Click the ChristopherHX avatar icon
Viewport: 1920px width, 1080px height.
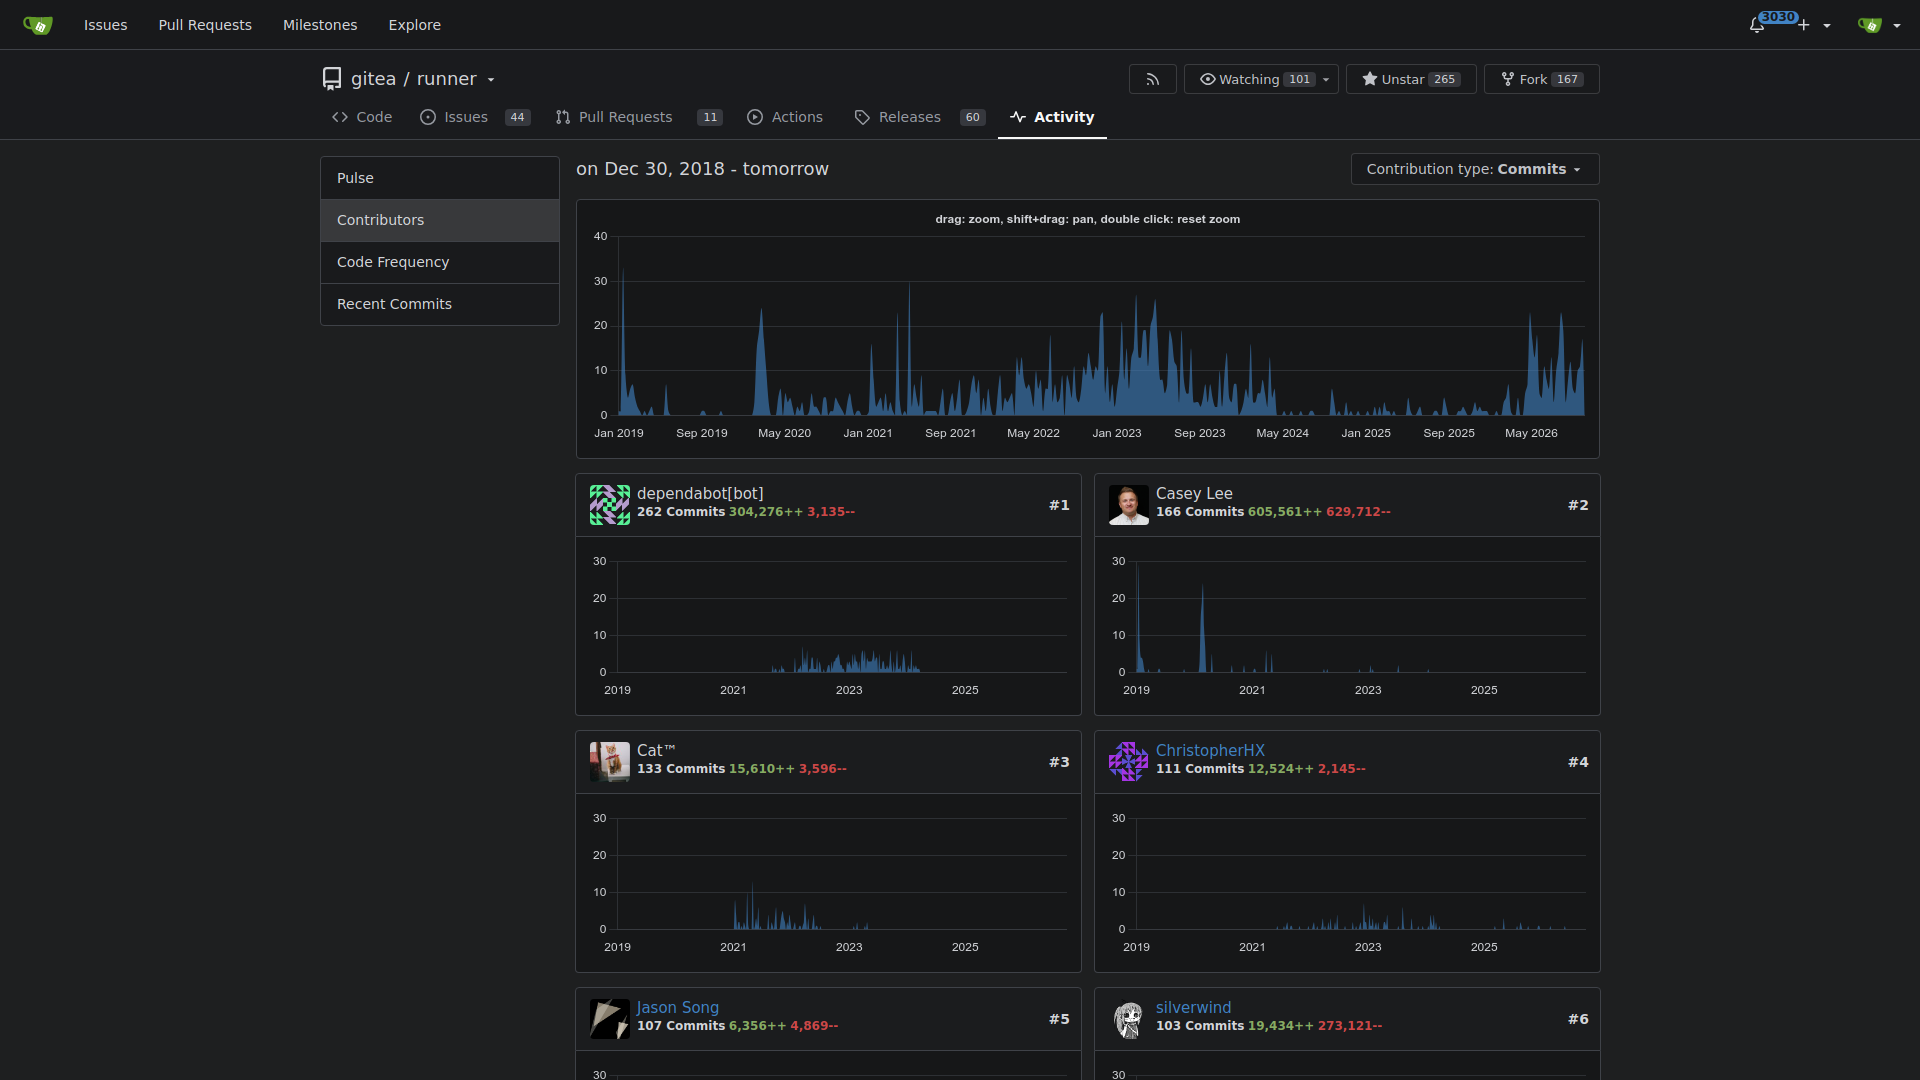pos(1129,762)
